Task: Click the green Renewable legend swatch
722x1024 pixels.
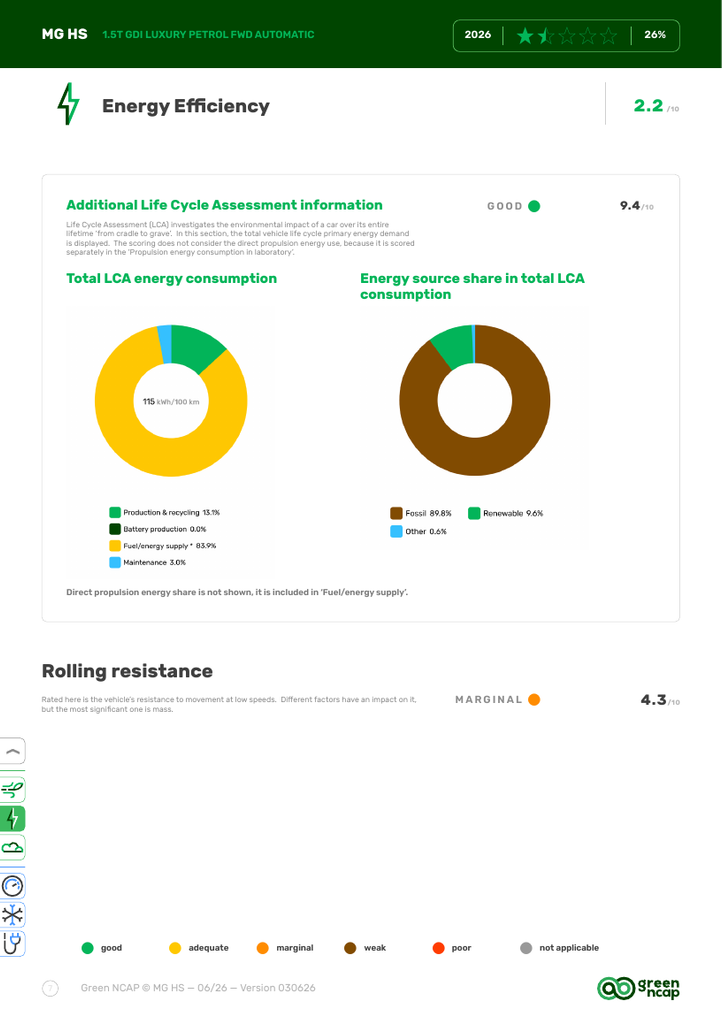Action: (x=475, y=513)
